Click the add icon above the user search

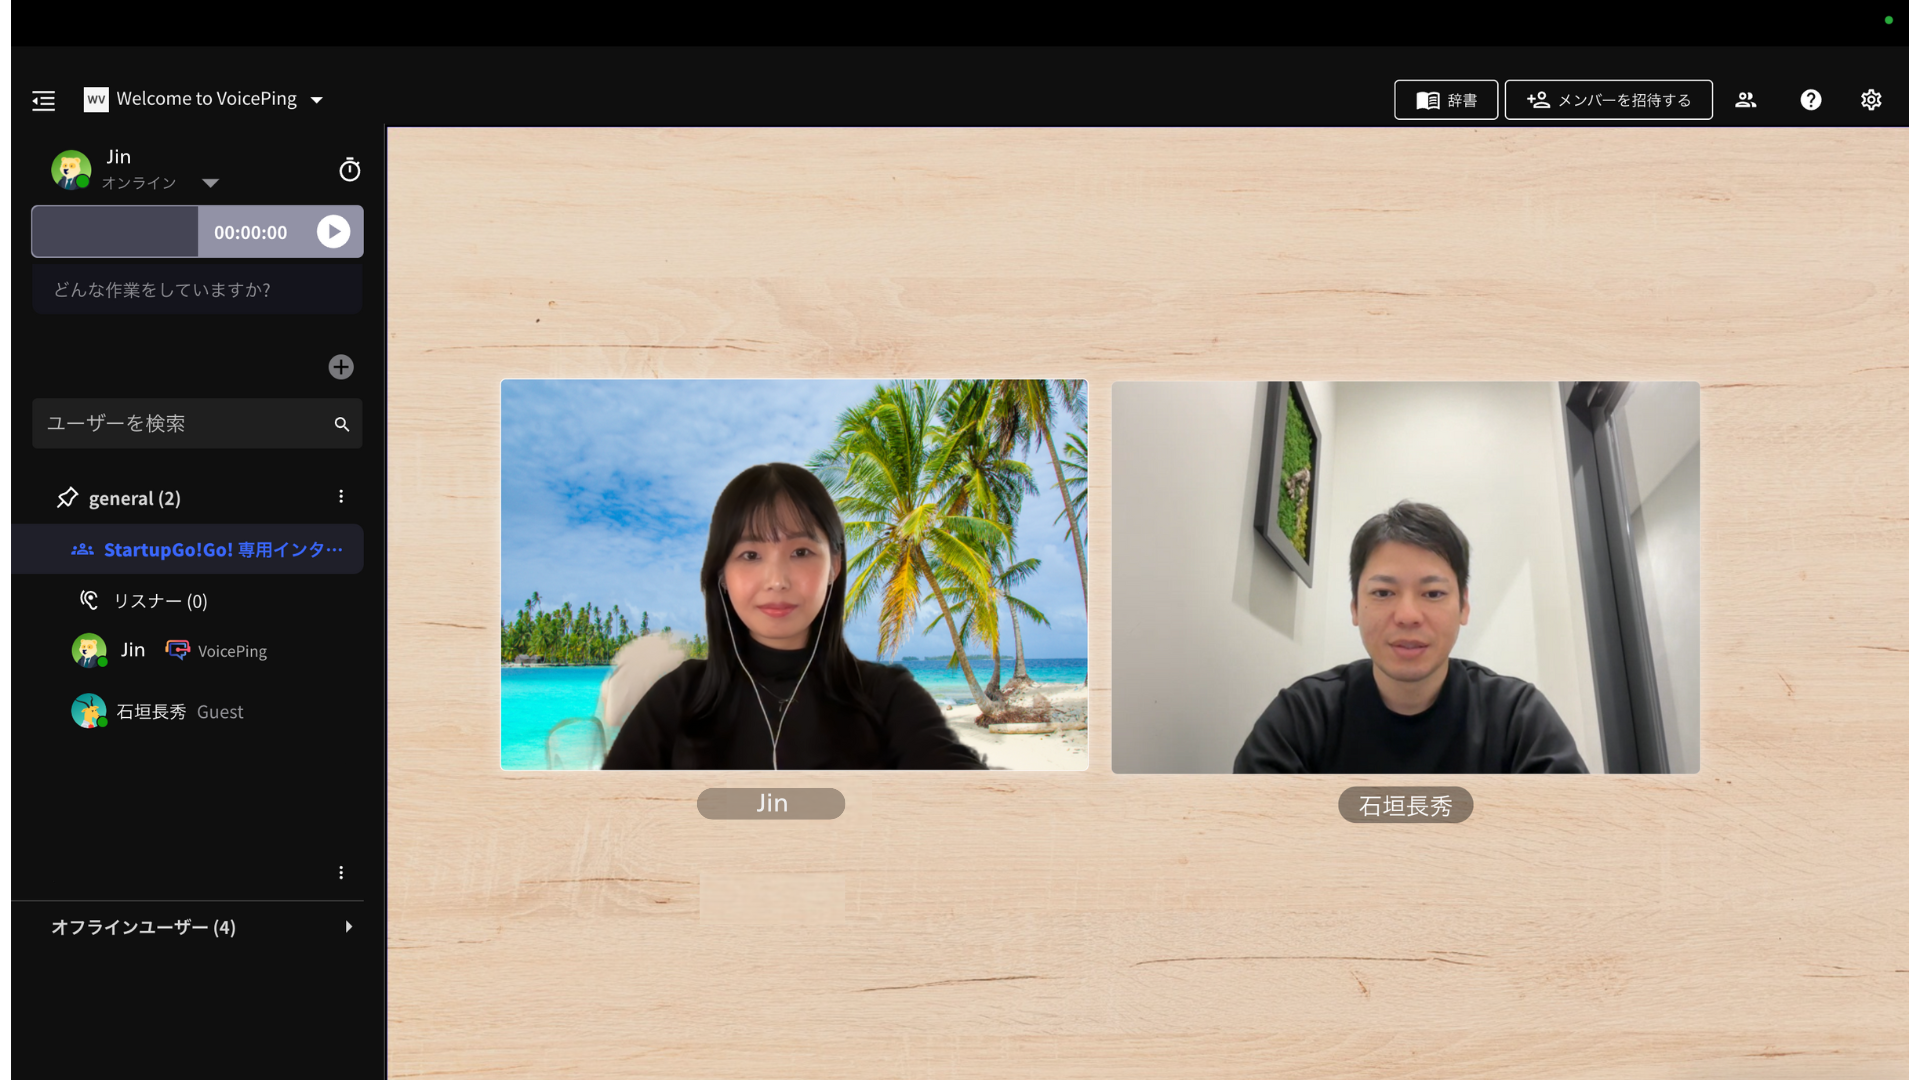pyautogui.click(x=341, y=367)
